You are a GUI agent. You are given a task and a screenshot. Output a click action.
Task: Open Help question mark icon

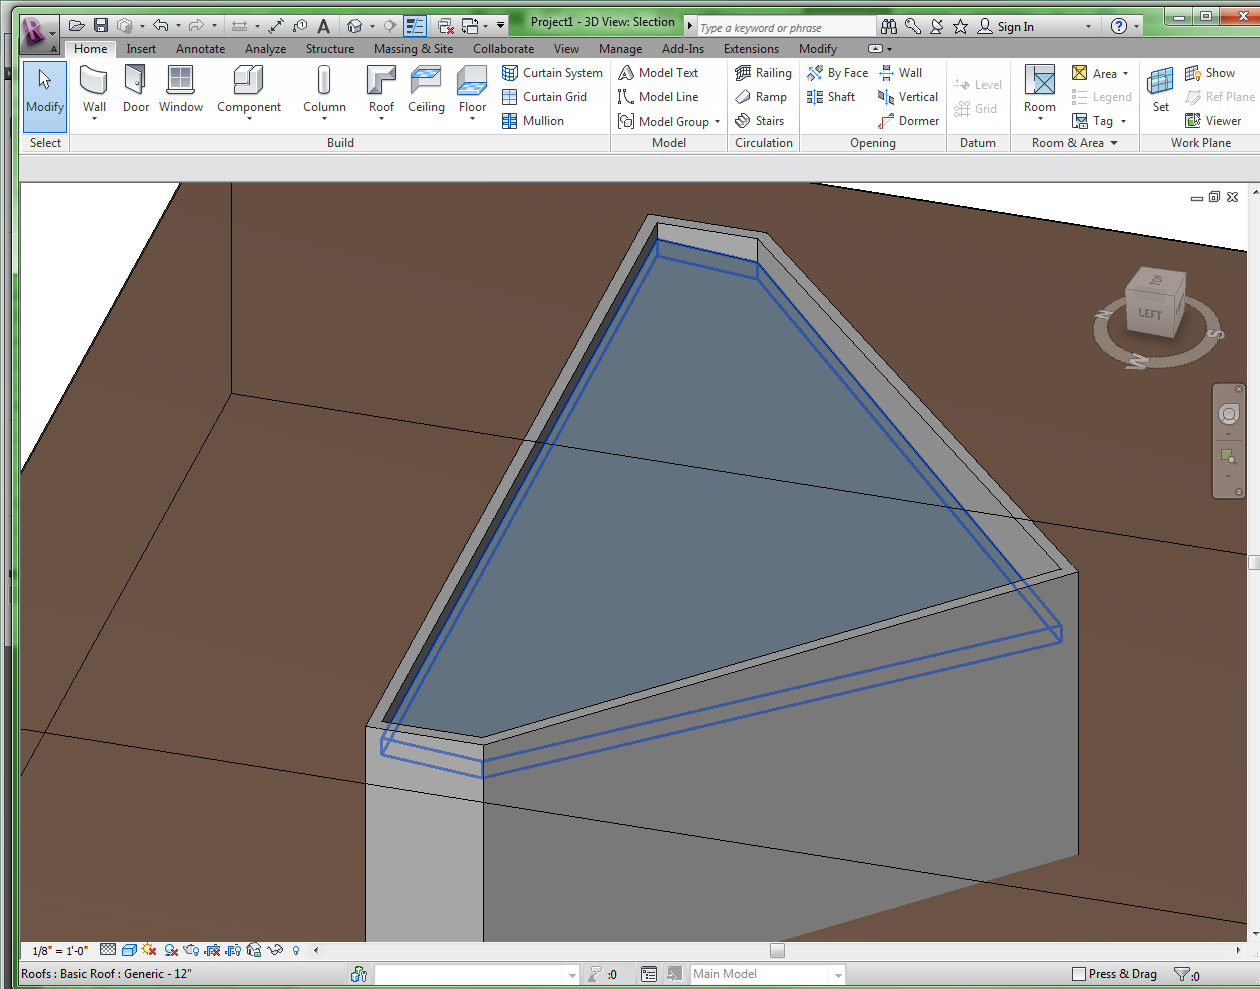tap(1119, 26)
